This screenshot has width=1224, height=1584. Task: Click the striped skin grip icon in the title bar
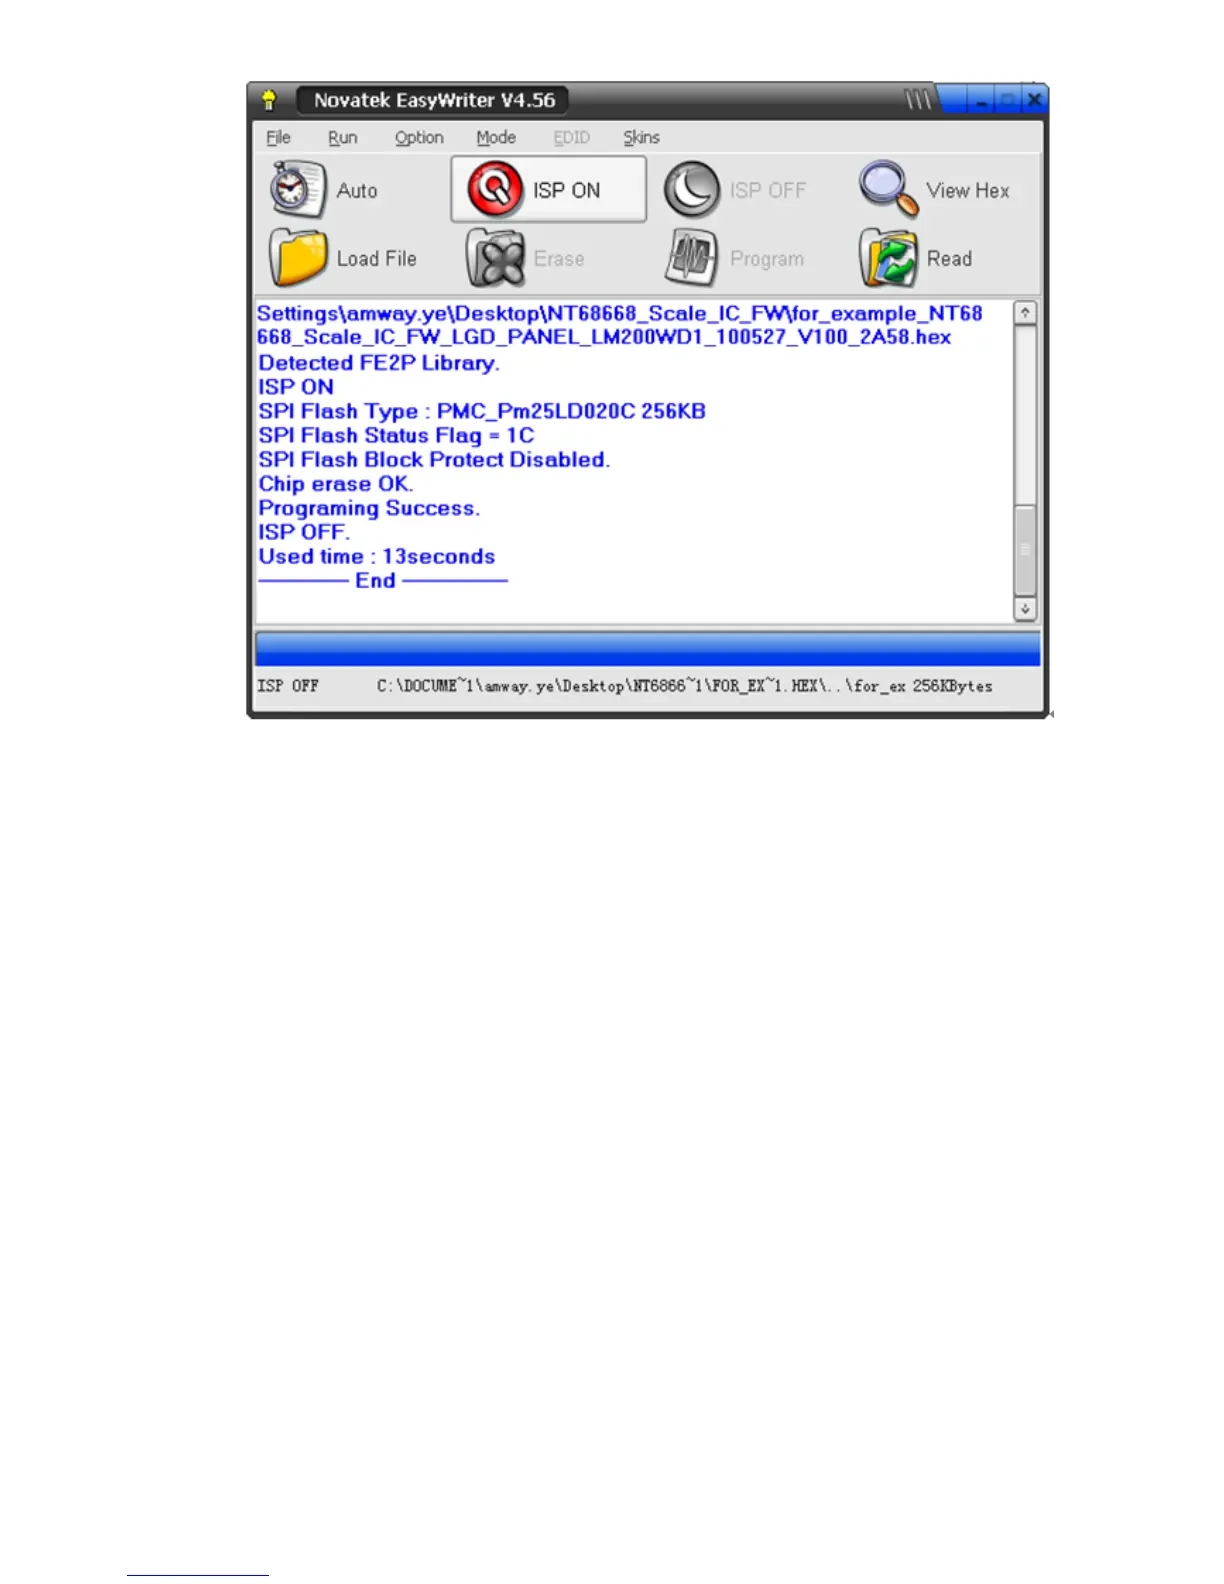coord(918,100)
